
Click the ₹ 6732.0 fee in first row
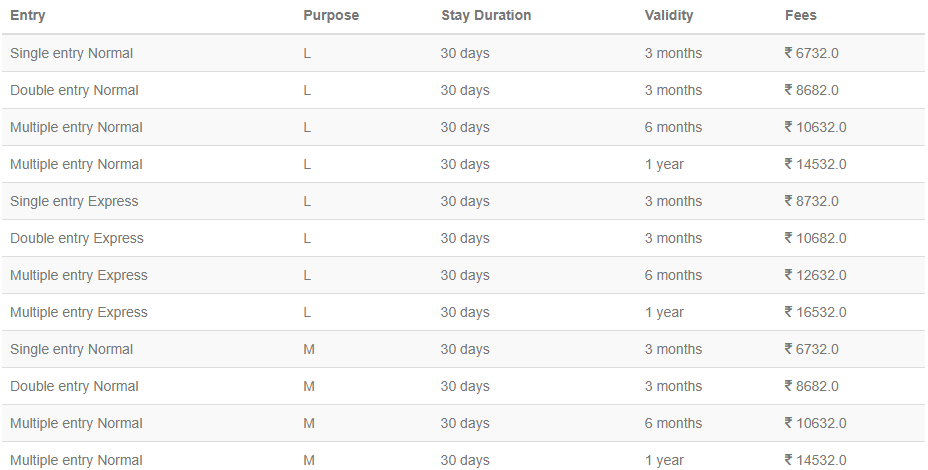pyautogui.click(x=811, y=53)
